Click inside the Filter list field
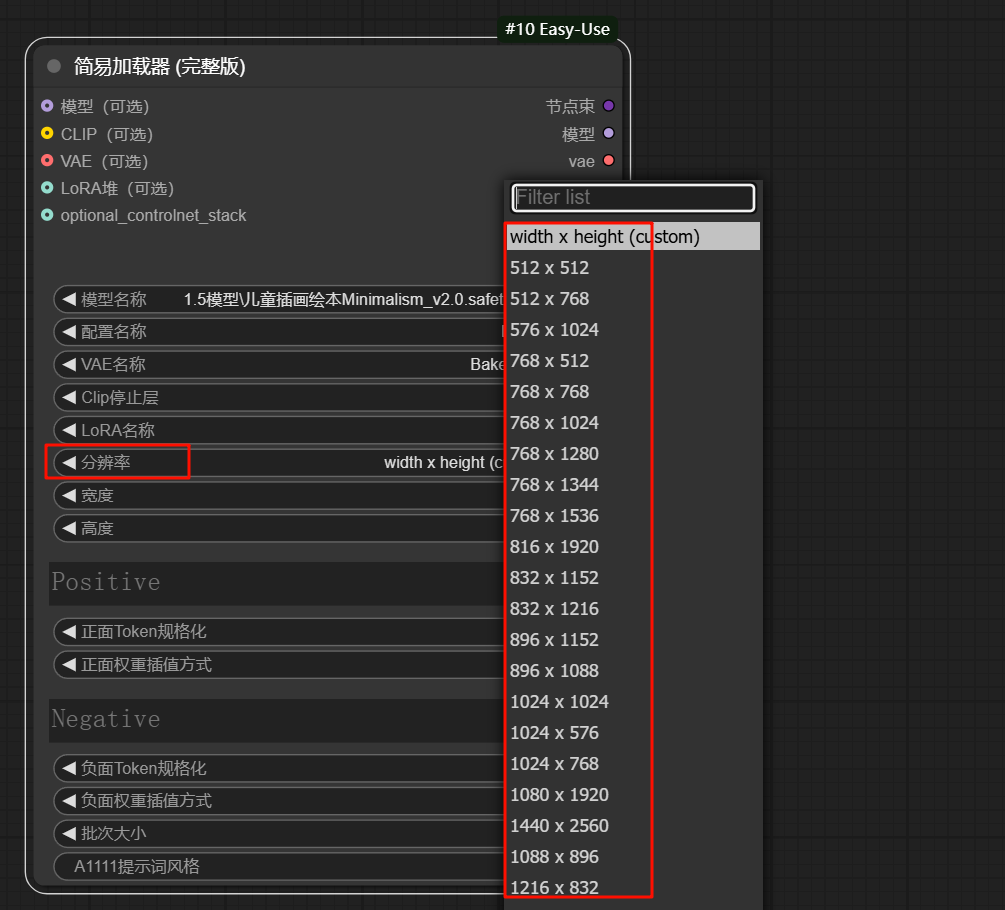 tap(632, 198)
